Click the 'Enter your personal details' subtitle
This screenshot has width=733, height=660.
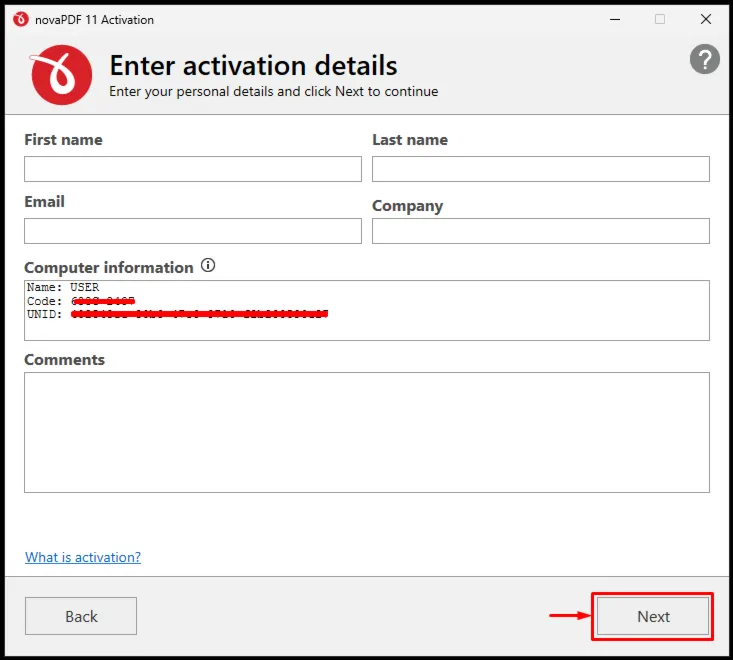coord(273,92)
